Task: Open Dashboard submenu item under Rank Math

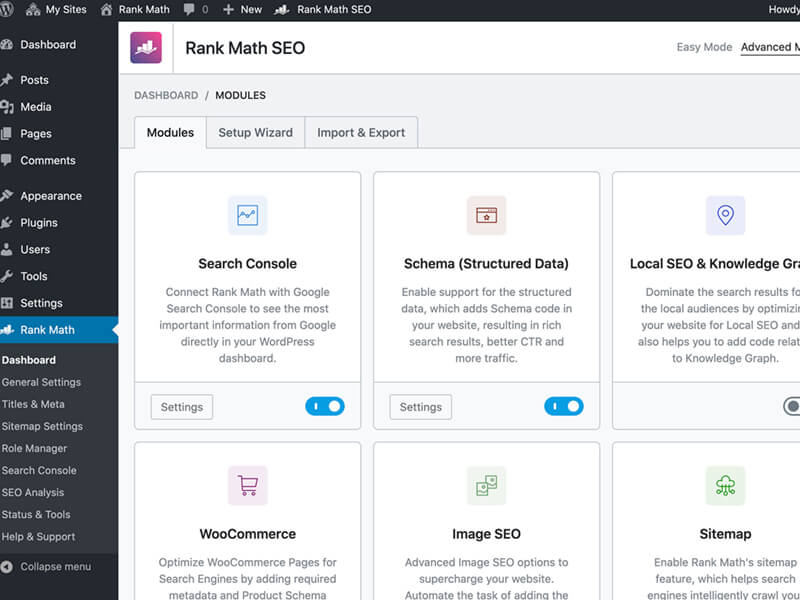Action: tap(29, 360)
